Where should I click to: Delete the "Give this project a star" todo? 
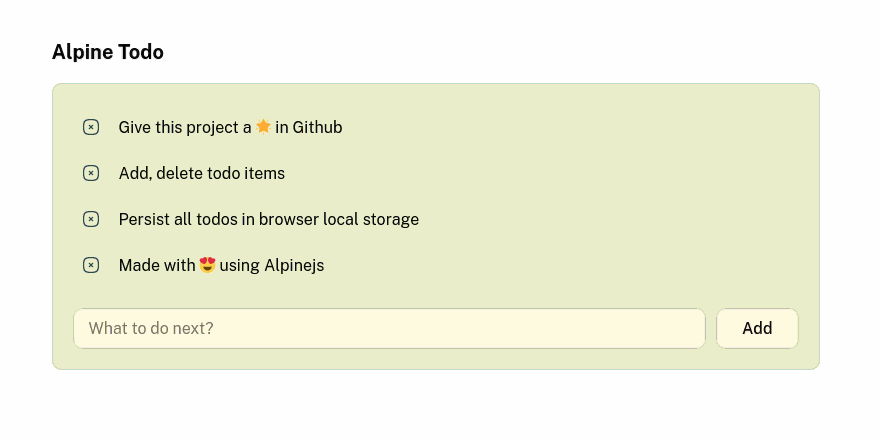point(91,127)
